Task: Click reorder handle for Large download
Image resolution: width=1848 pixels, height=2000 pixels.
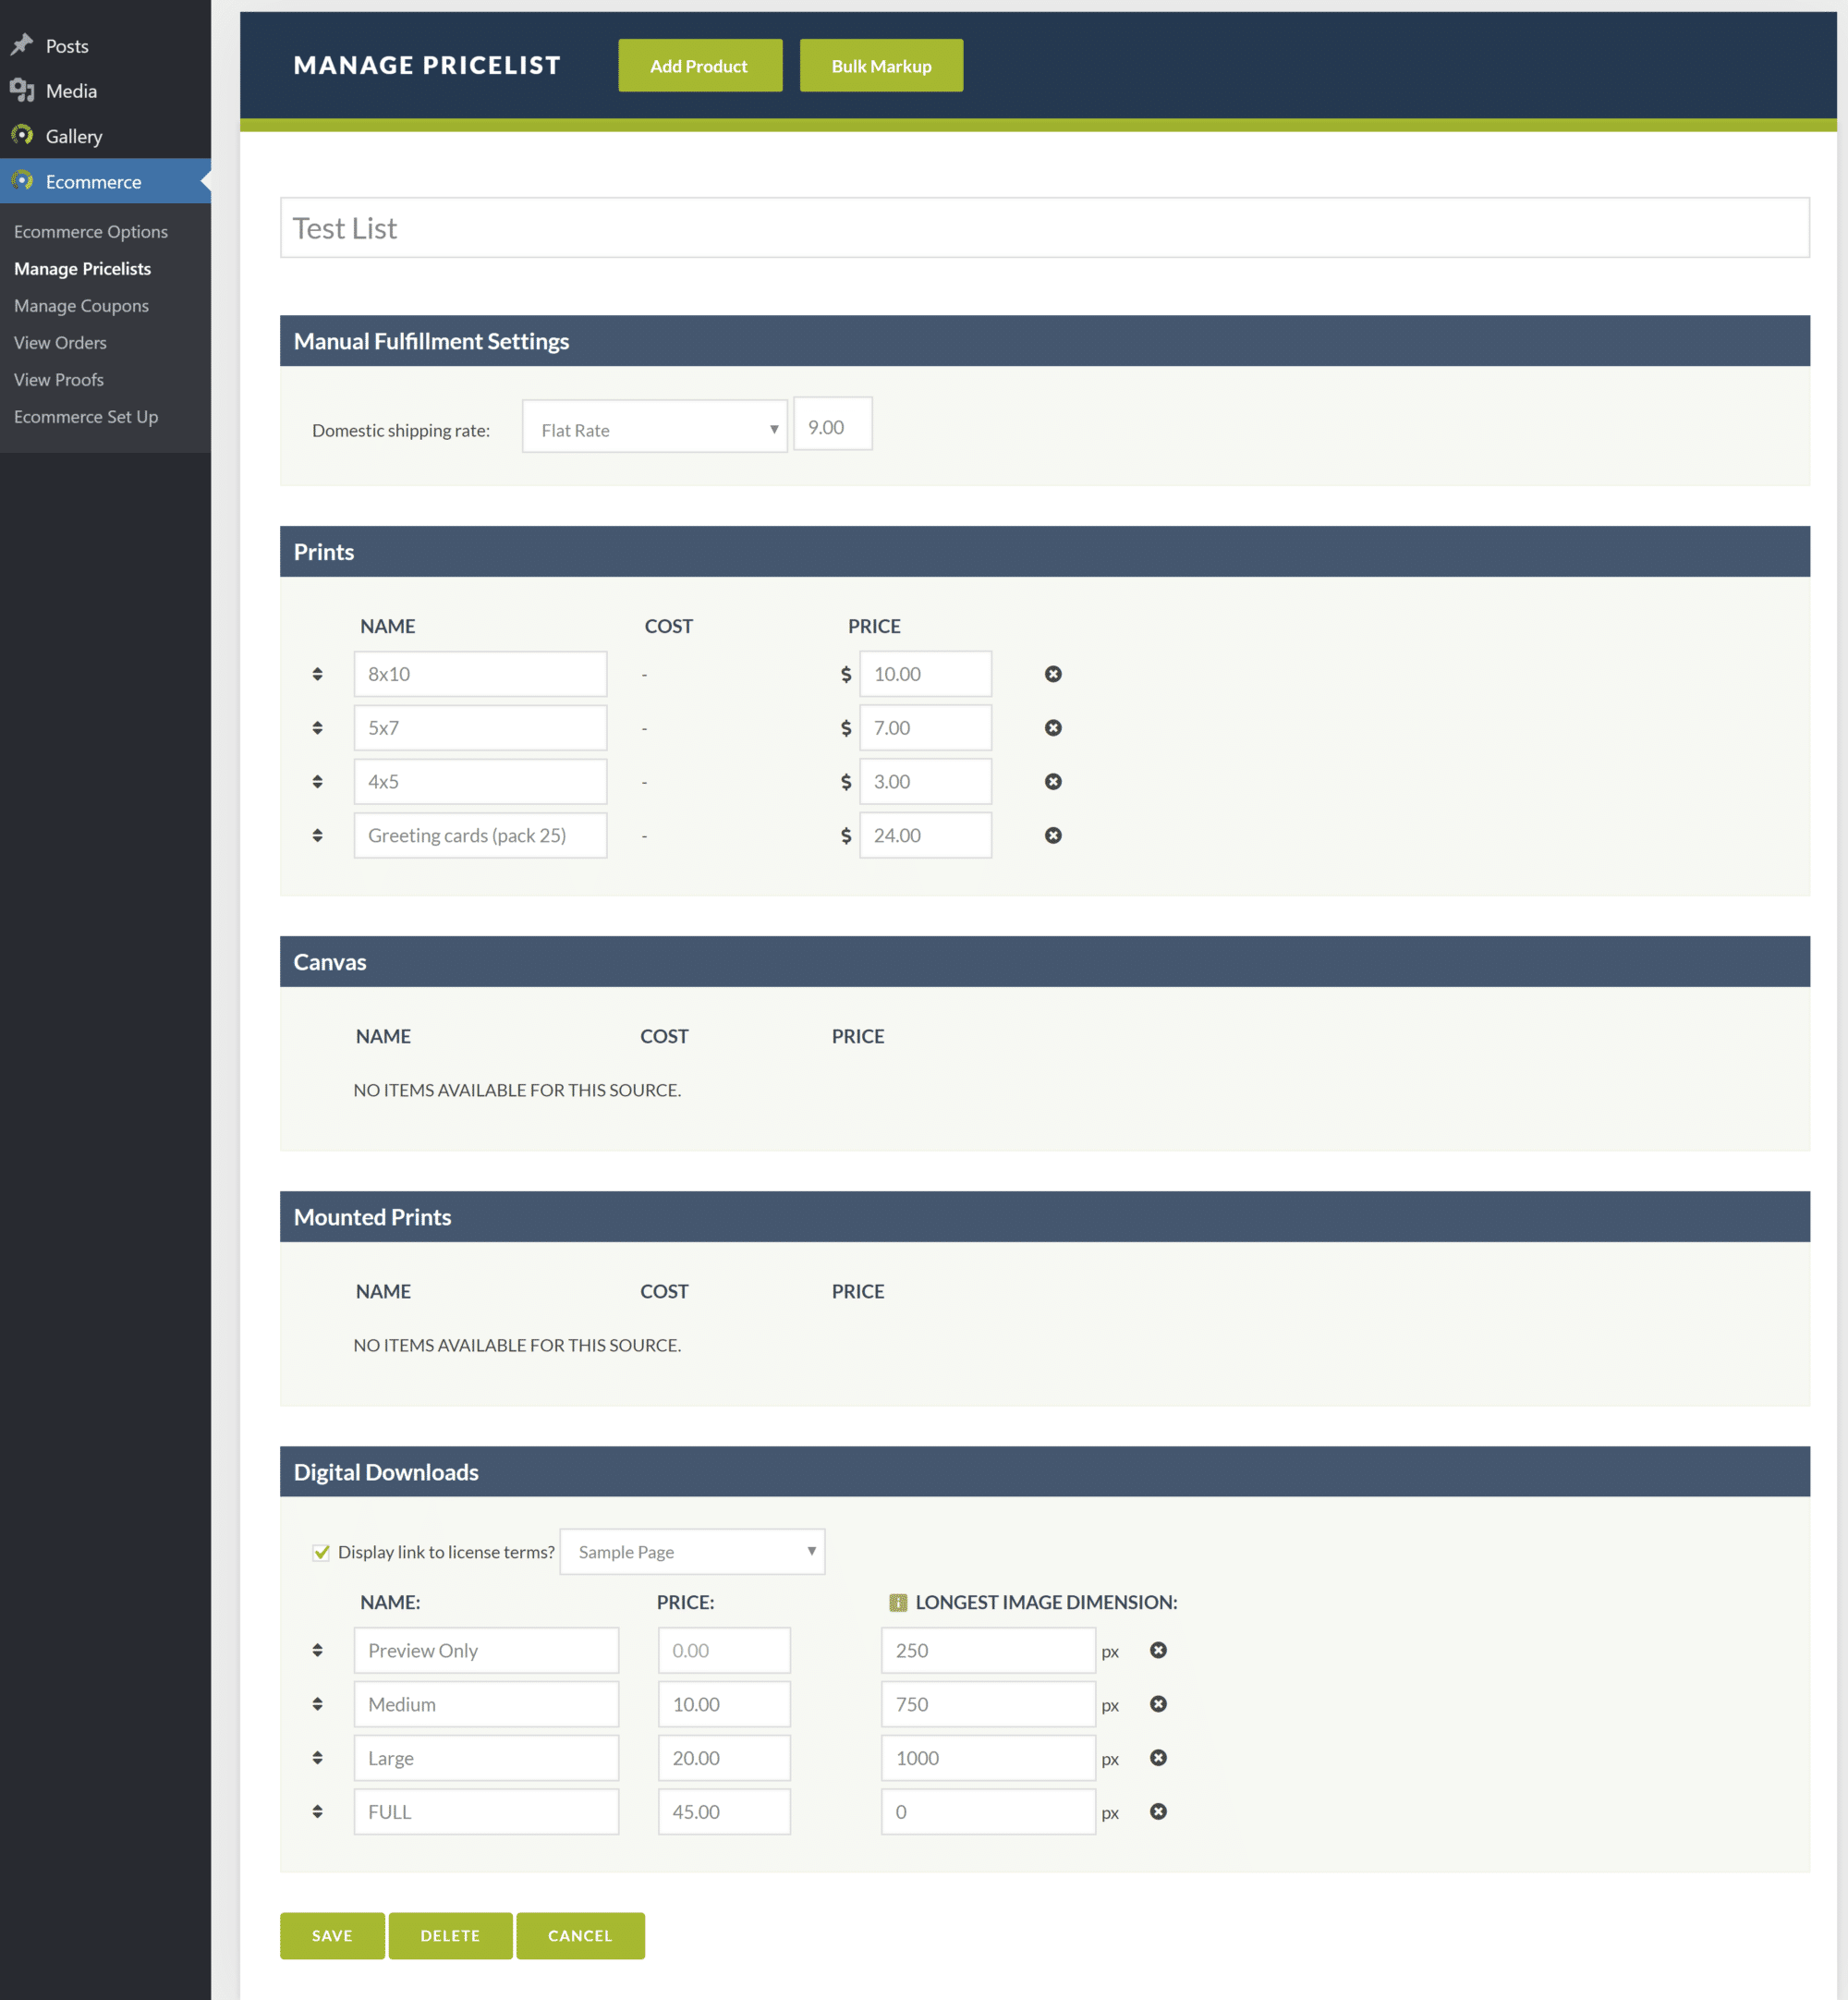Action: coord(317,1758)
